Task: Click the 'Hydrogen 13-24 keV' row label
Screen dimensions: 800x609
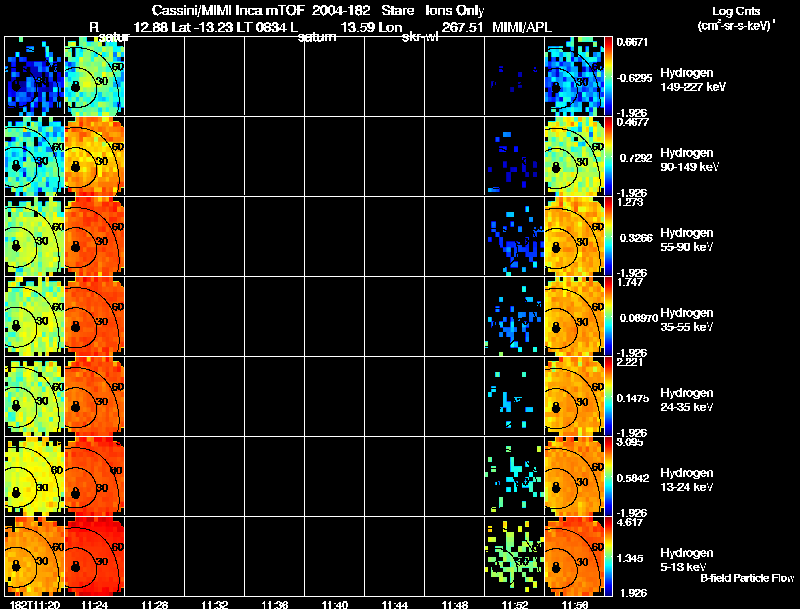Action: (687, 480)
